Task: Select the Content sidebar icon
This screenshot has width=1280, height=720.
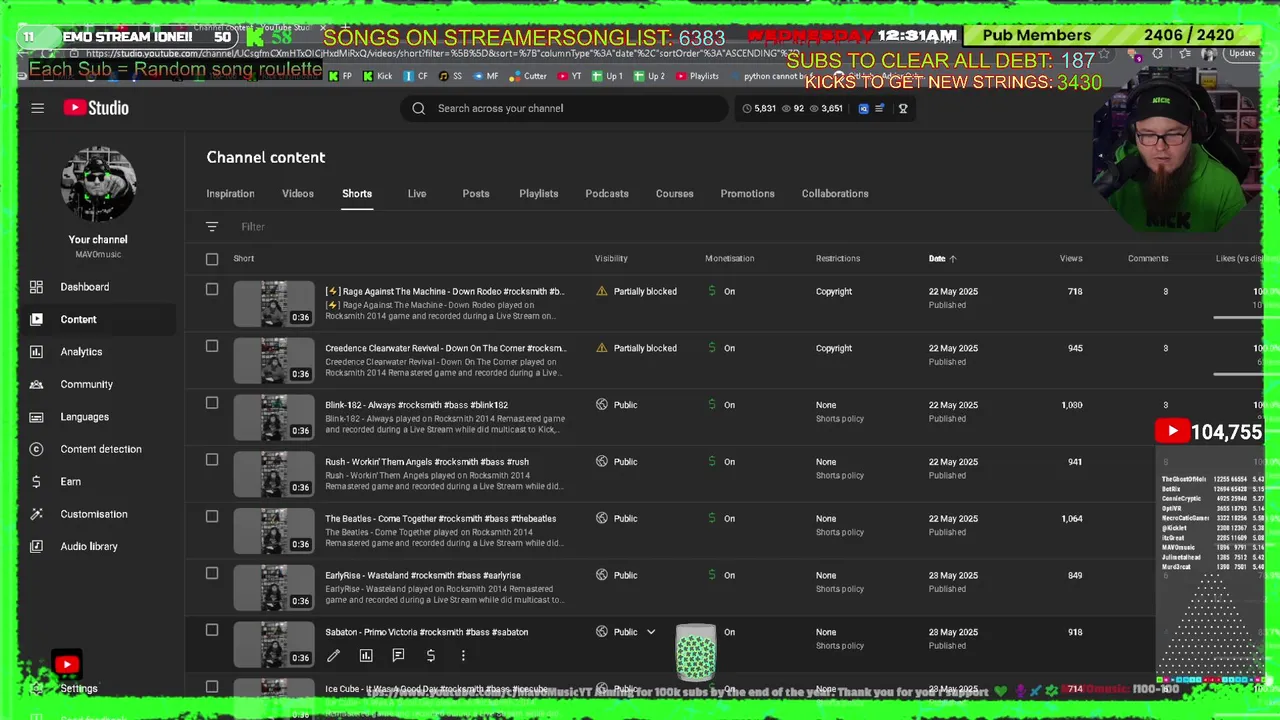Action: pyautogui.click(x=36, y=319)
